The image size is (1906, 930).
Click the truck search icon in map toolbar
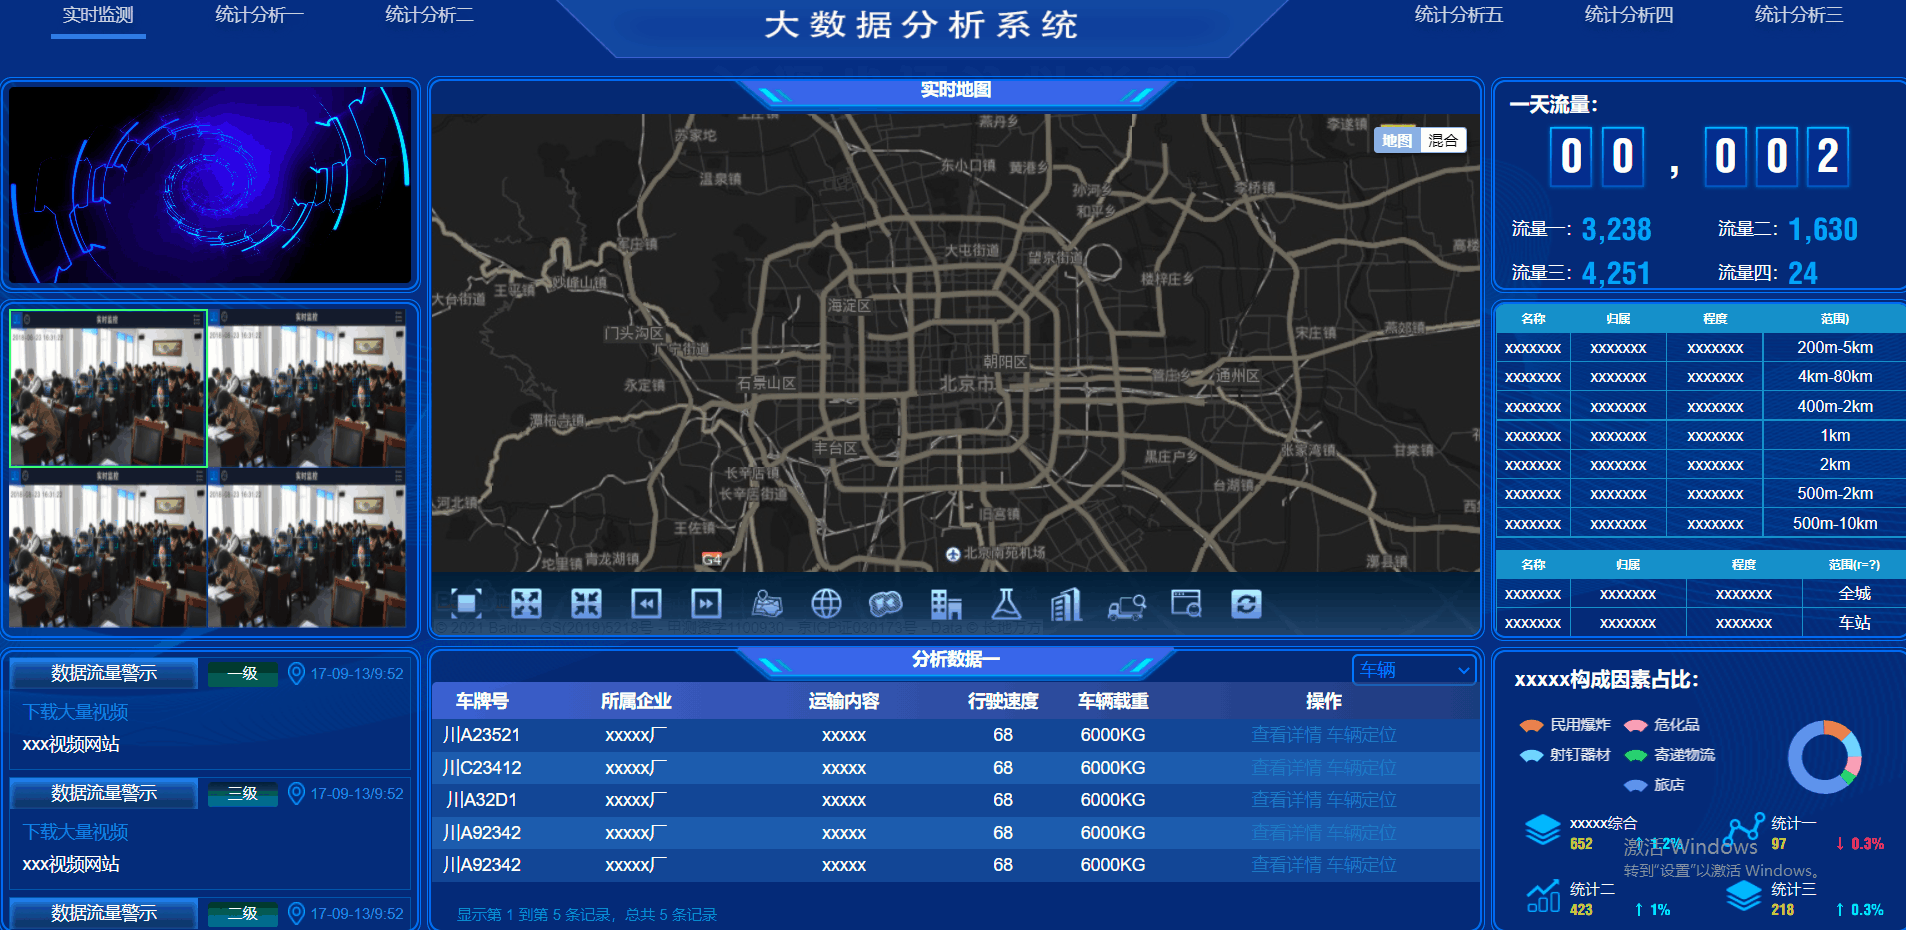point(1127,605)
